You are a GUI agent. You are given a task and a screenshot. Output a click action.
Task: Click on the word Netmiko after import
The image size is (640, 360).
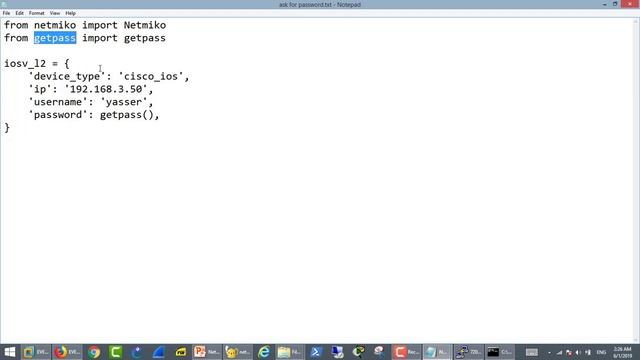coord(145,25)
